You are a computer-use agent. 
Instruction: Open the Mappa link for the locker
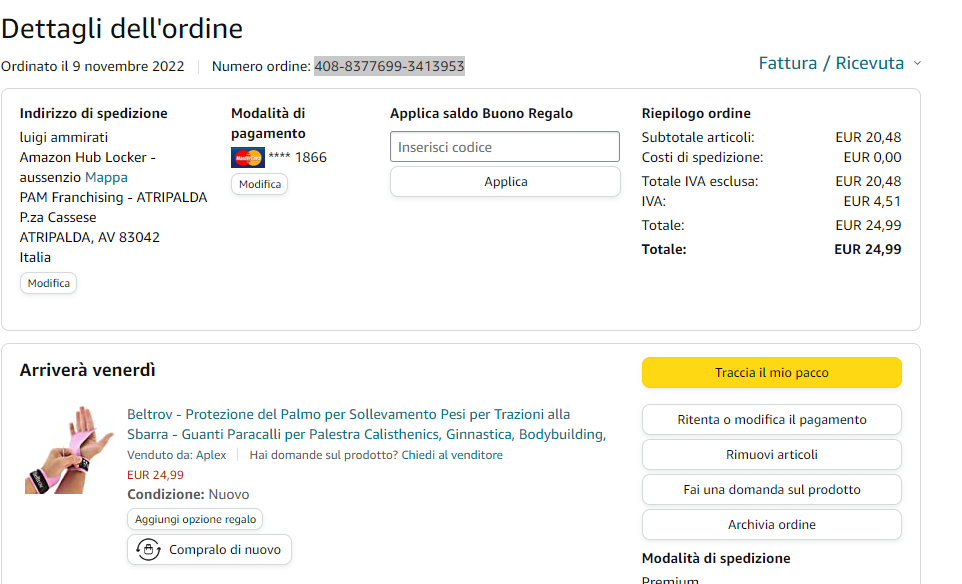(x=106, y=177)
